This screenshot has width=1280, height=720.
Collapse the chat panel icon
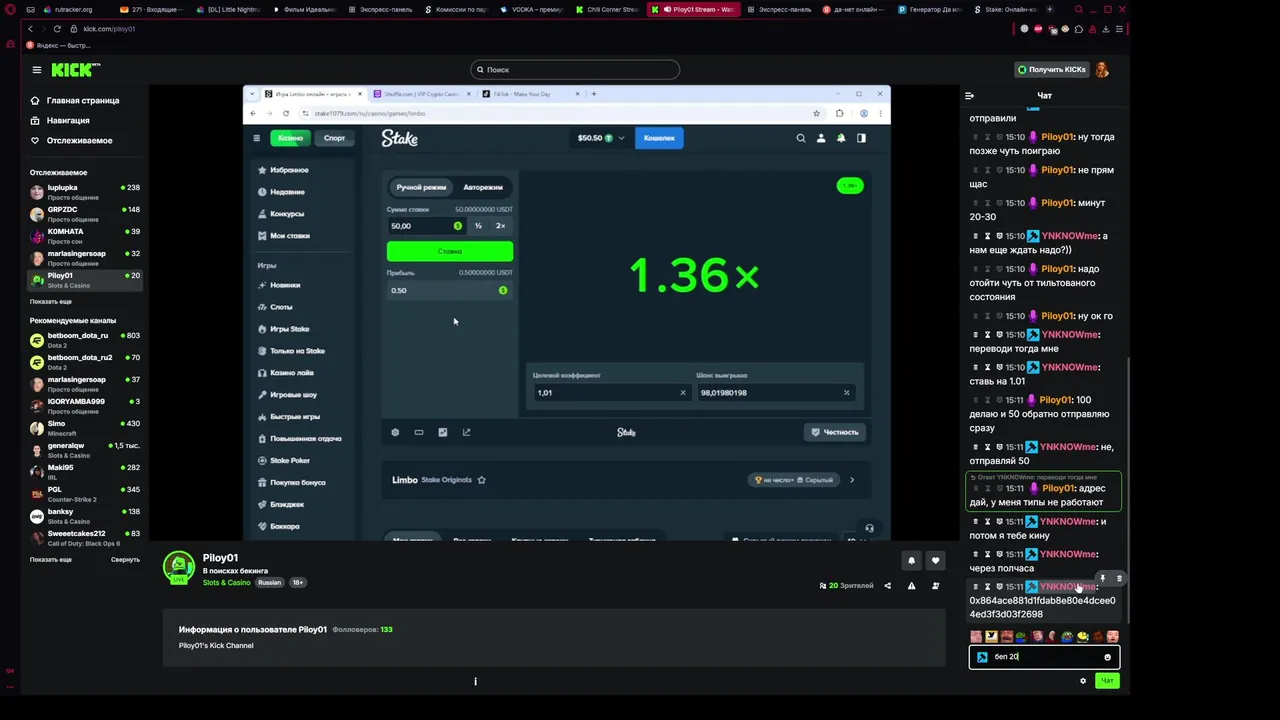[x=969, y=96]
